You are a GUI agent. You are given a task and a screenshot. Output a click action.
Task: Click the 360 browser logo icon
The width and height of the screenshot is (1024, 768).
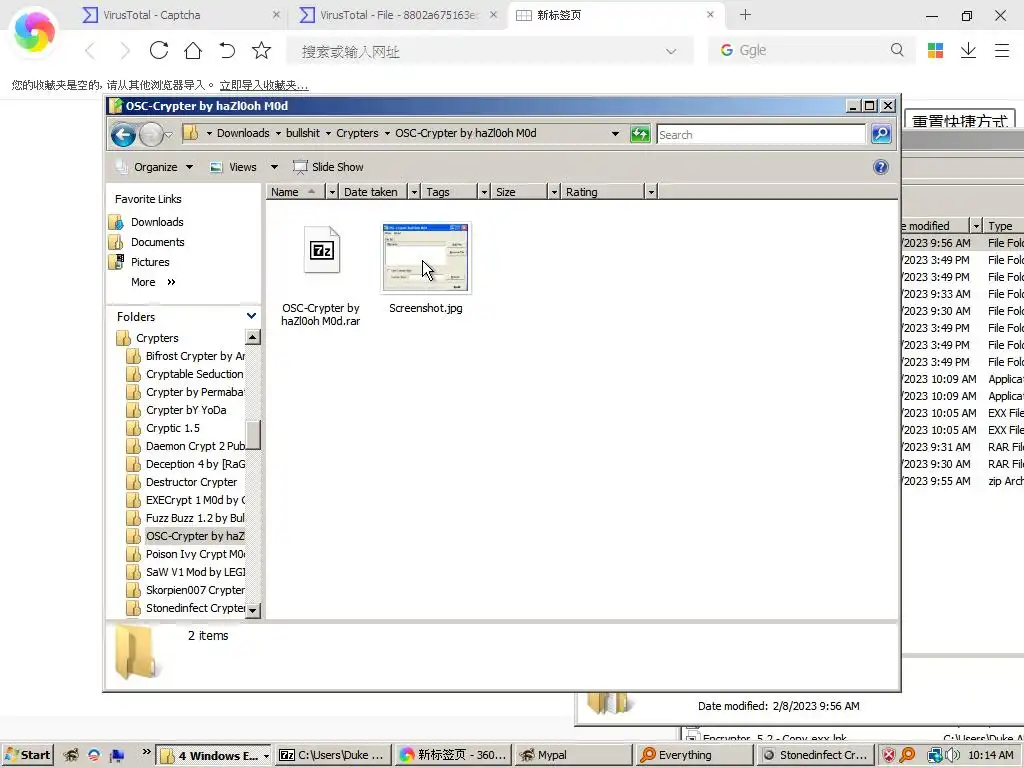pyautogui.click(x=34, y=31)
